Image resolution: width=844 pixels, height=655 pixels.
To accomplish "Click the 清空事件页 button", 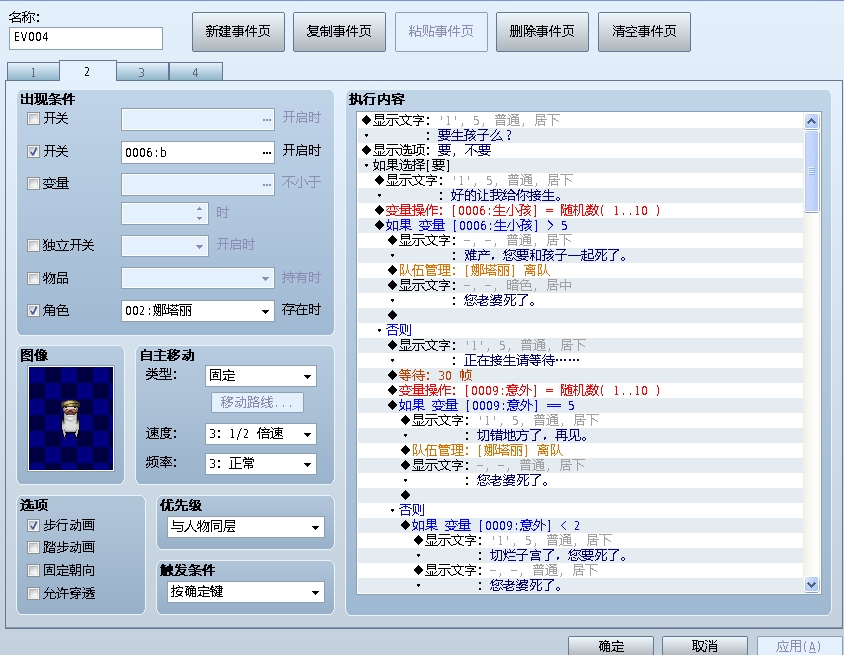I will pos(644,32).
